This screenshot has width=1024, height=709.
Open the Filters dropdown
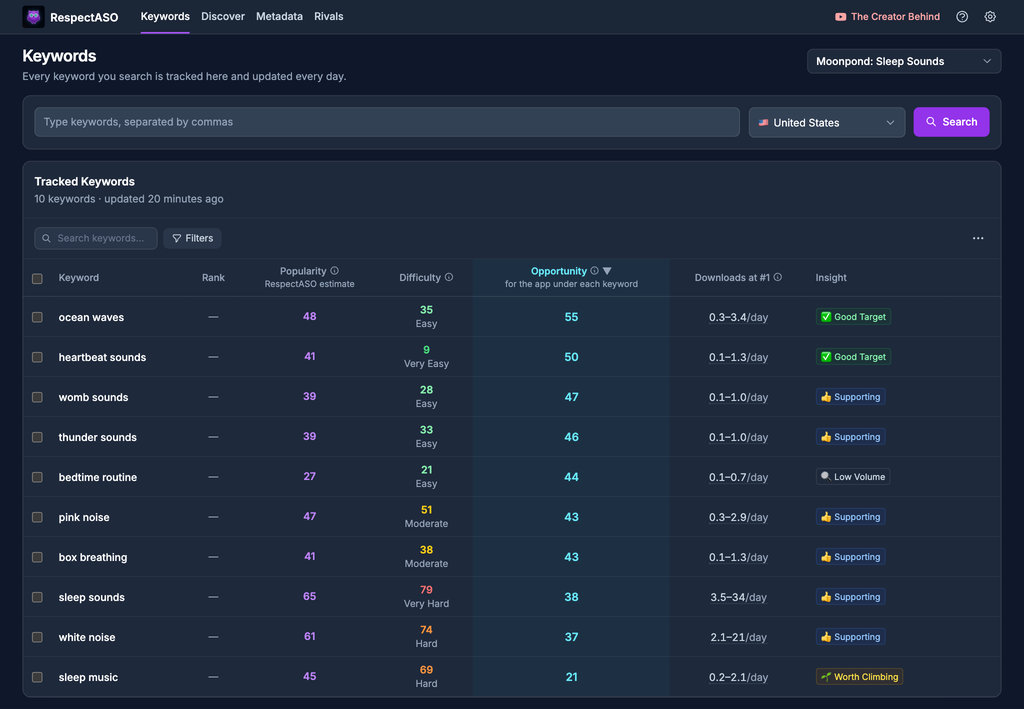click(193, 238)
